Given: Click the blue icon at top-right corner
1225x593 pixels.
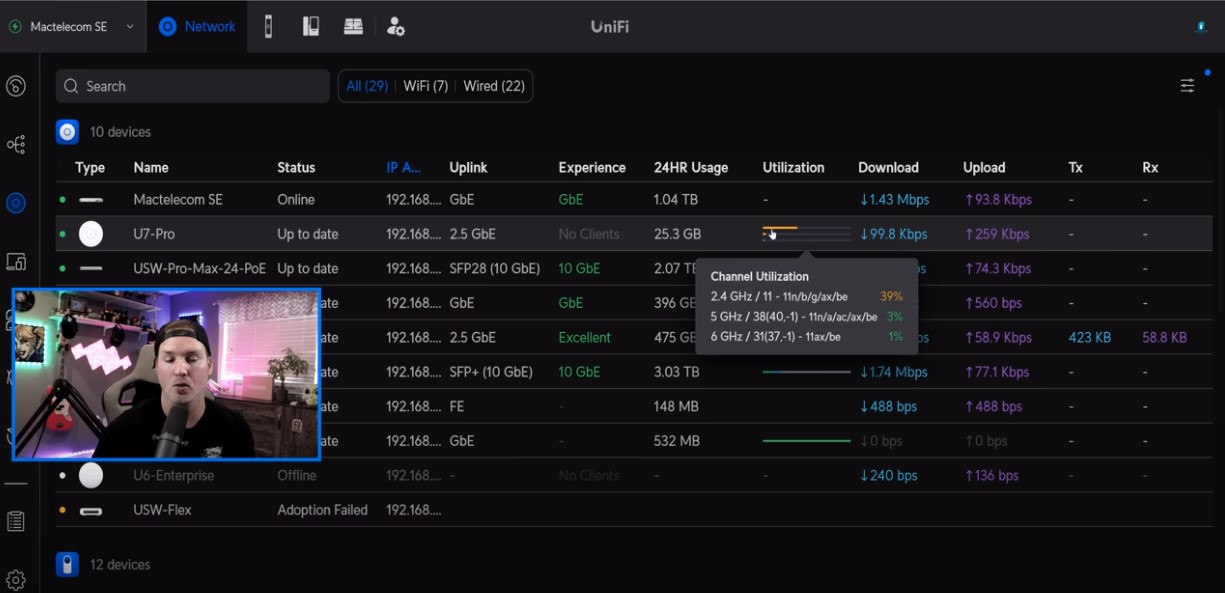Looking at the screenshot, I should [1201, 27].
